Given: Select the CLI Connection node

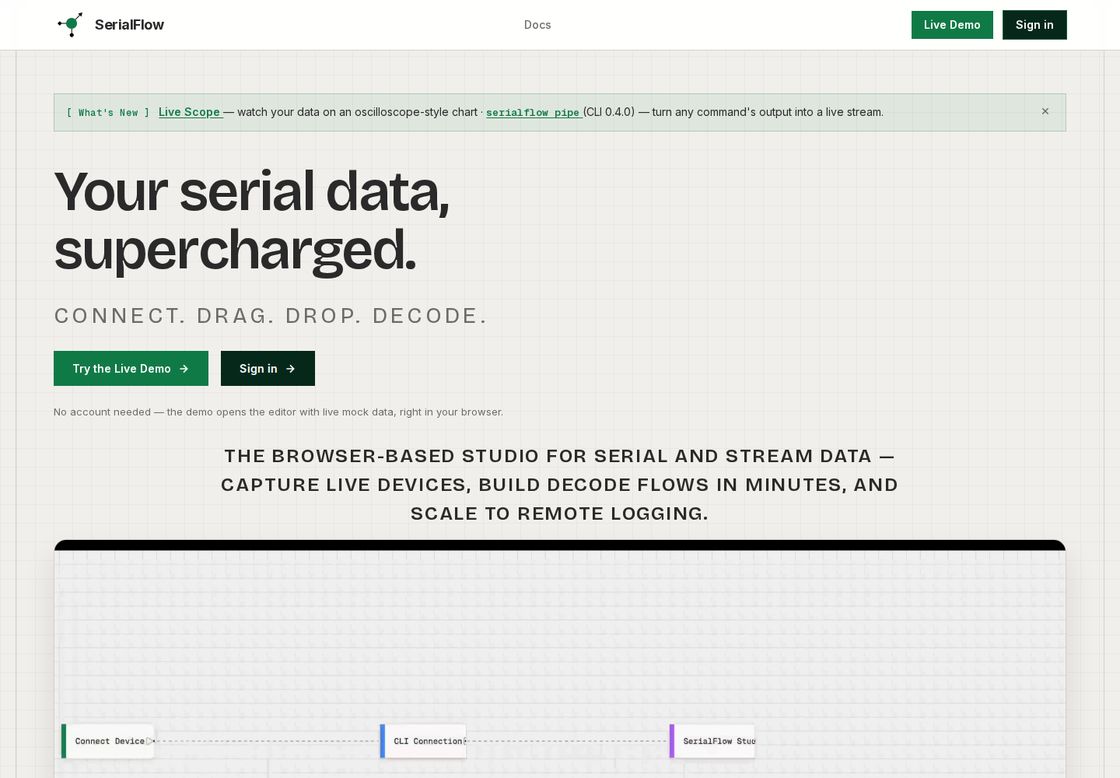Looking at the screenshot, I should (x=423, y=741).
